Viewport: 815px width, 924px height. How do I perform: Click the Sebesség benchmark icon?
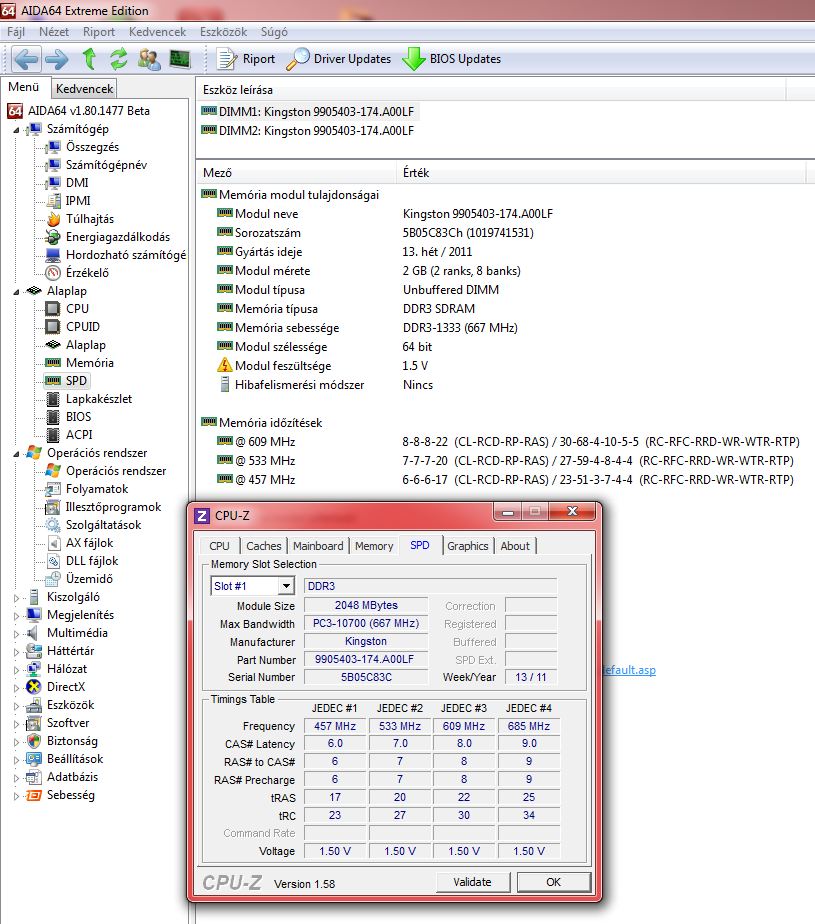(x=34, y=795)
